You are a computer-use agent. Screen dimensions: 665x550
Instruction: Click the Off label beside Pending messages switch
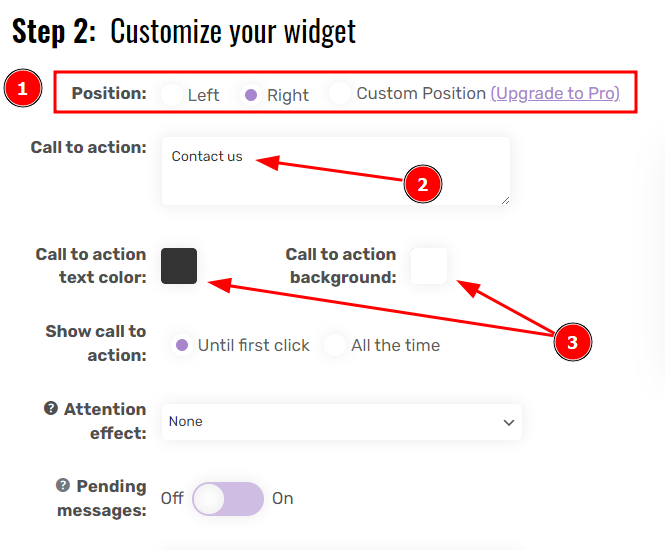click(x=172, y=499)
